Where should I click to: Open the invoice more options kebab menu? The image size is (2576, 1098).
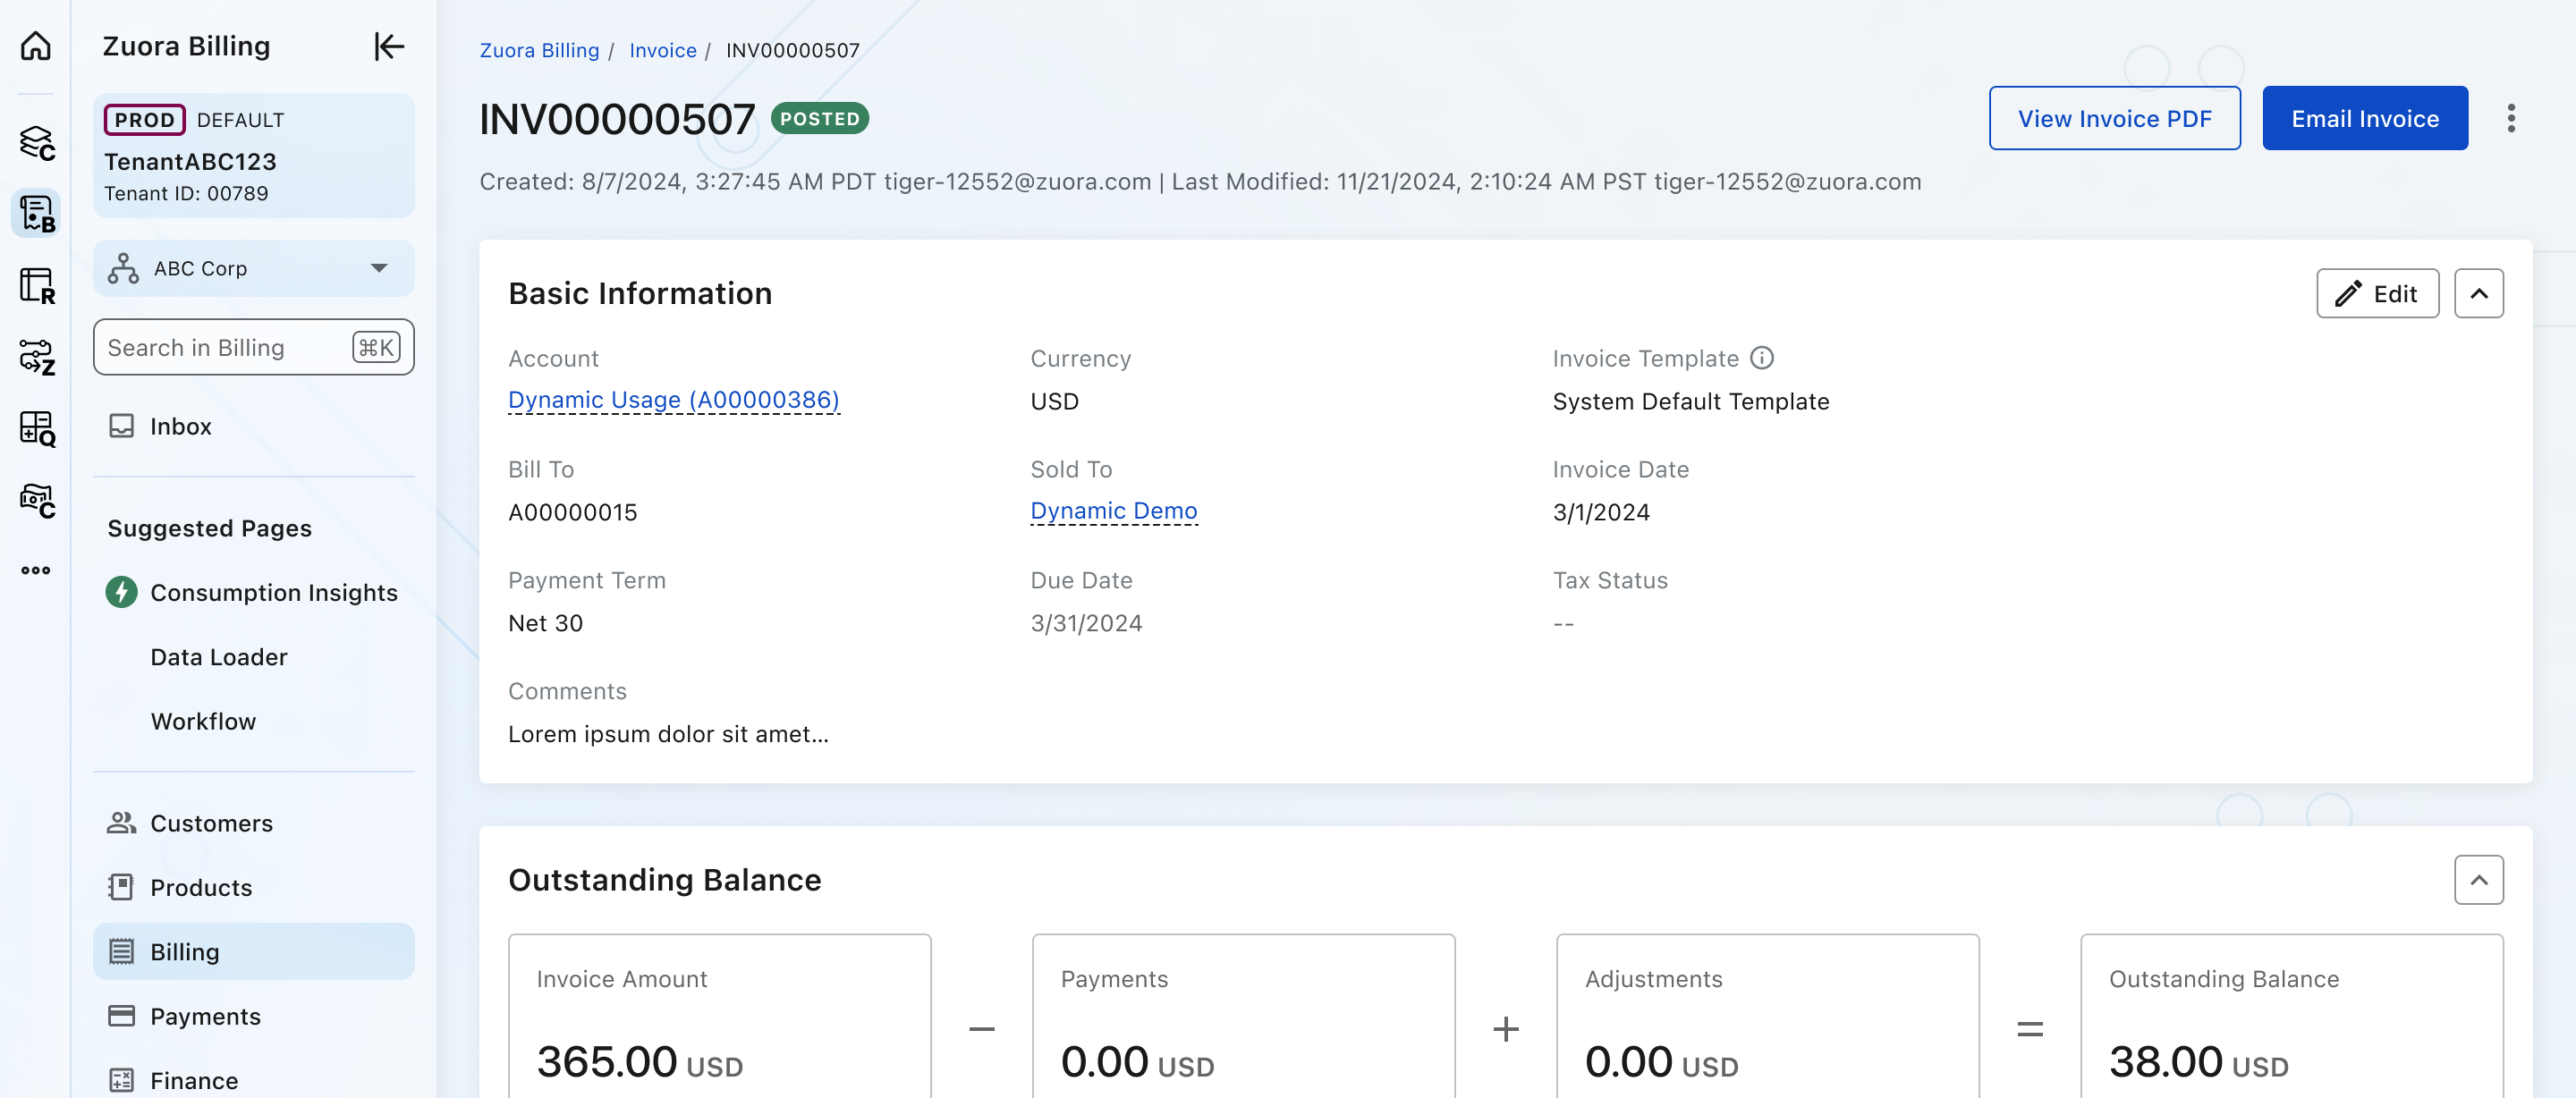[x=2510, y=118]
